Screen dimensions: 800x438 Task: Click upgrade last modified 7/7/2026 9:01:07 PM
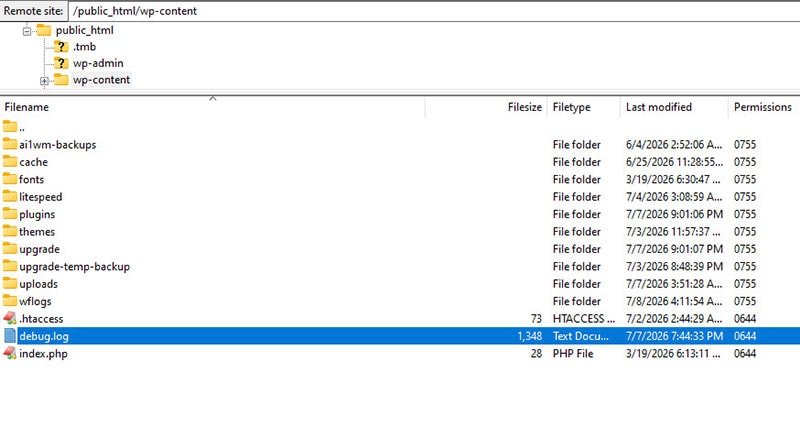674,249
